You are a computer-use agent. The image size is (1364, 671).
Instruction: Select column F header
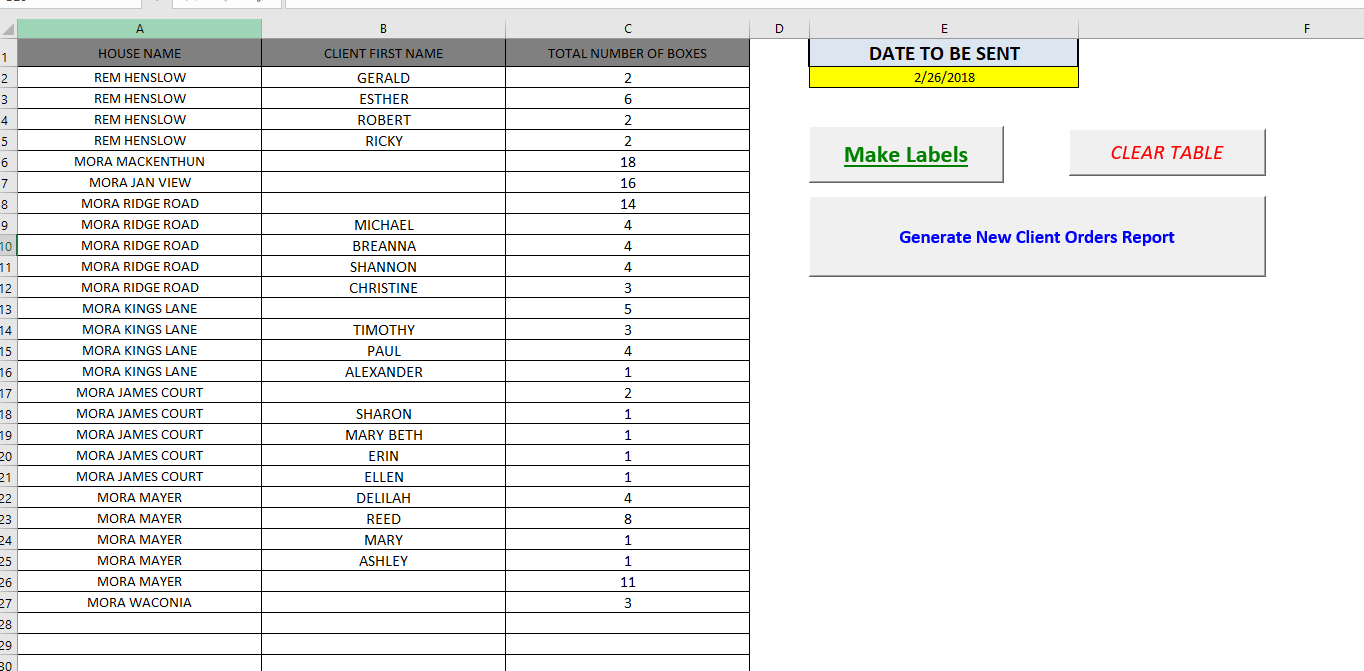(x=1305, y=29)
